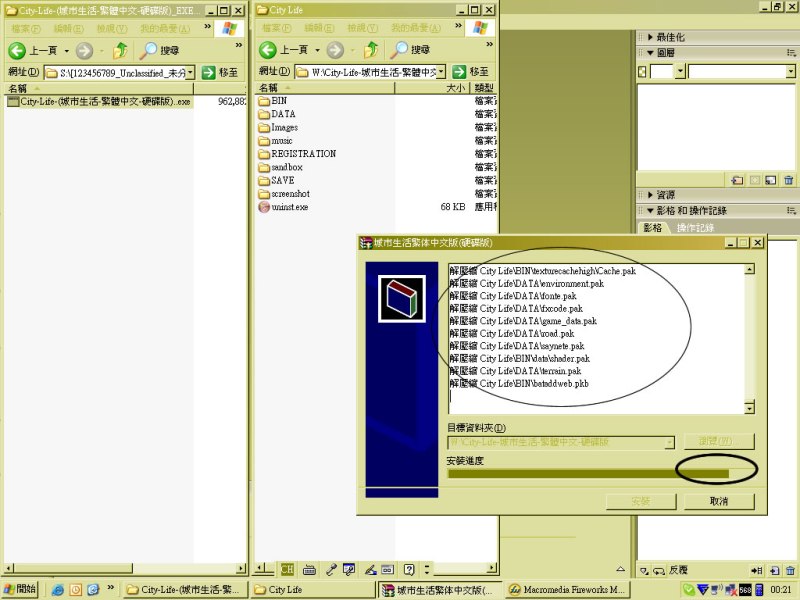The image size is (800, 600).
Task: Switch to the City Life taskbar button
Action: (x=313, y=590)
